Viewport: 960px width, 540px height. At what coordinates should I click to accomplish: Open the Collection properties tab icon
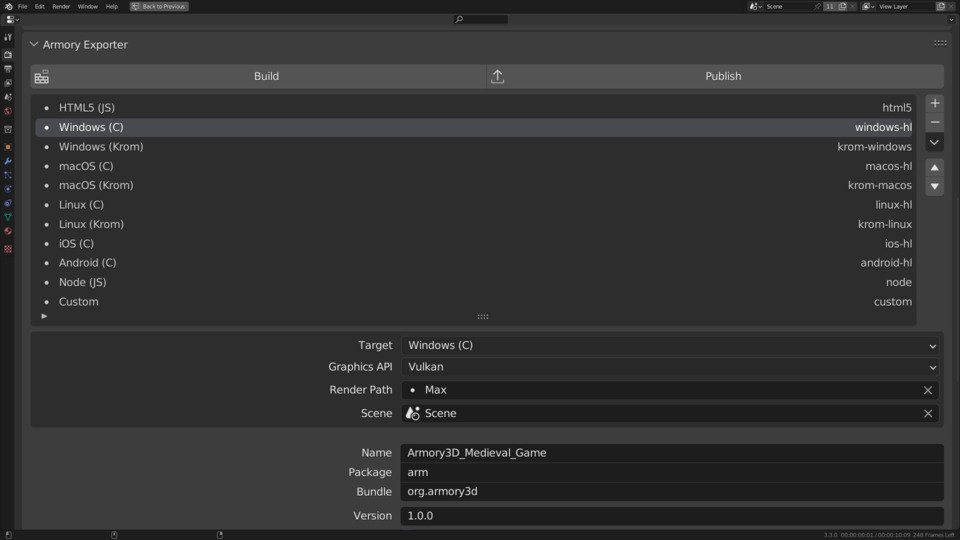[x=8, y=130]
